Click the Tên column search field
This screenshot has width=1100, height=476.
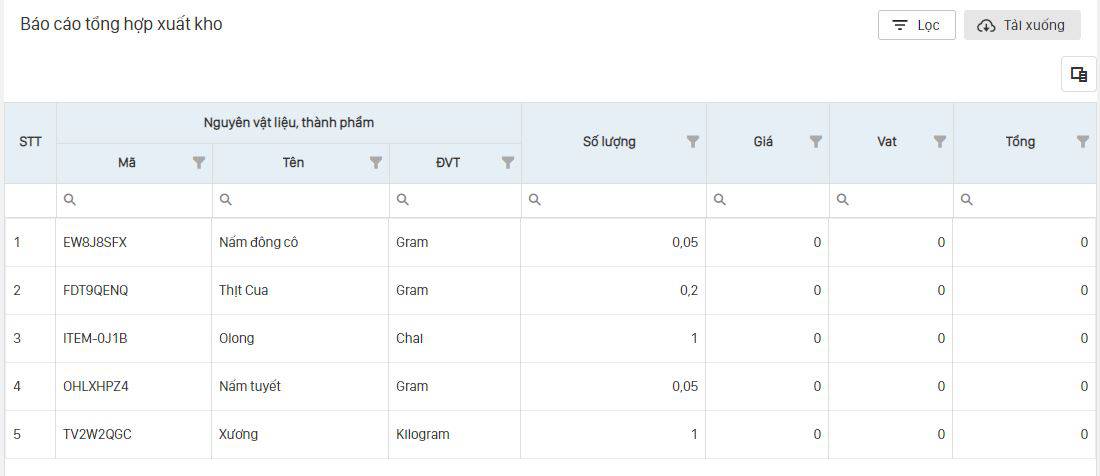[308, 200]
